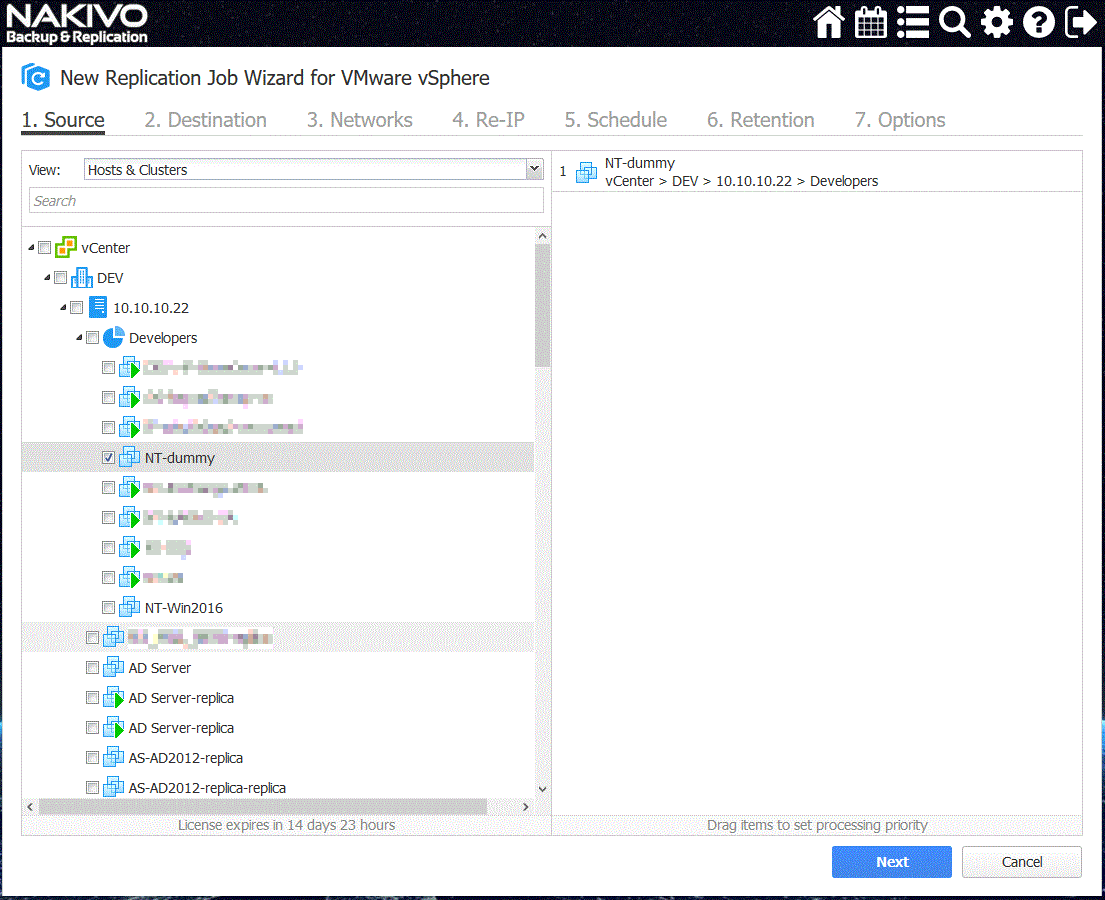Click the 10.10.10.22 host icon
This screenshot has width=1105, height=900.
[98, 307]
